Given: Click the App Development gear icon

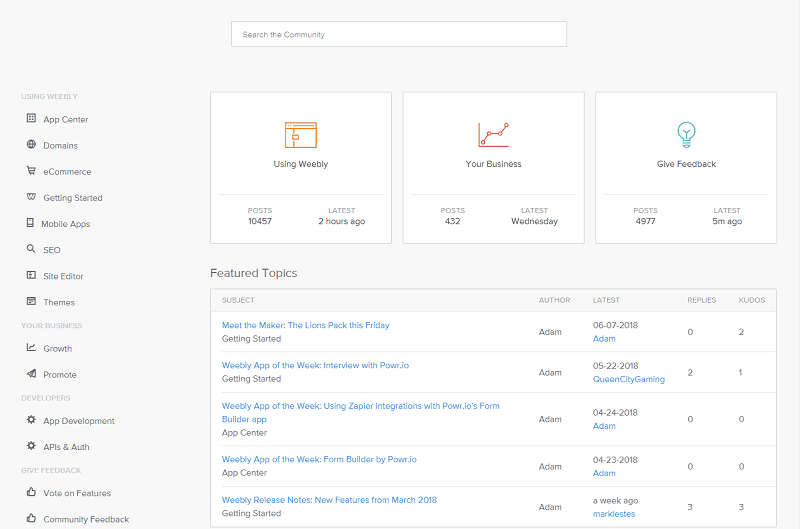Looking at the screenshot, I should [31, 419].
